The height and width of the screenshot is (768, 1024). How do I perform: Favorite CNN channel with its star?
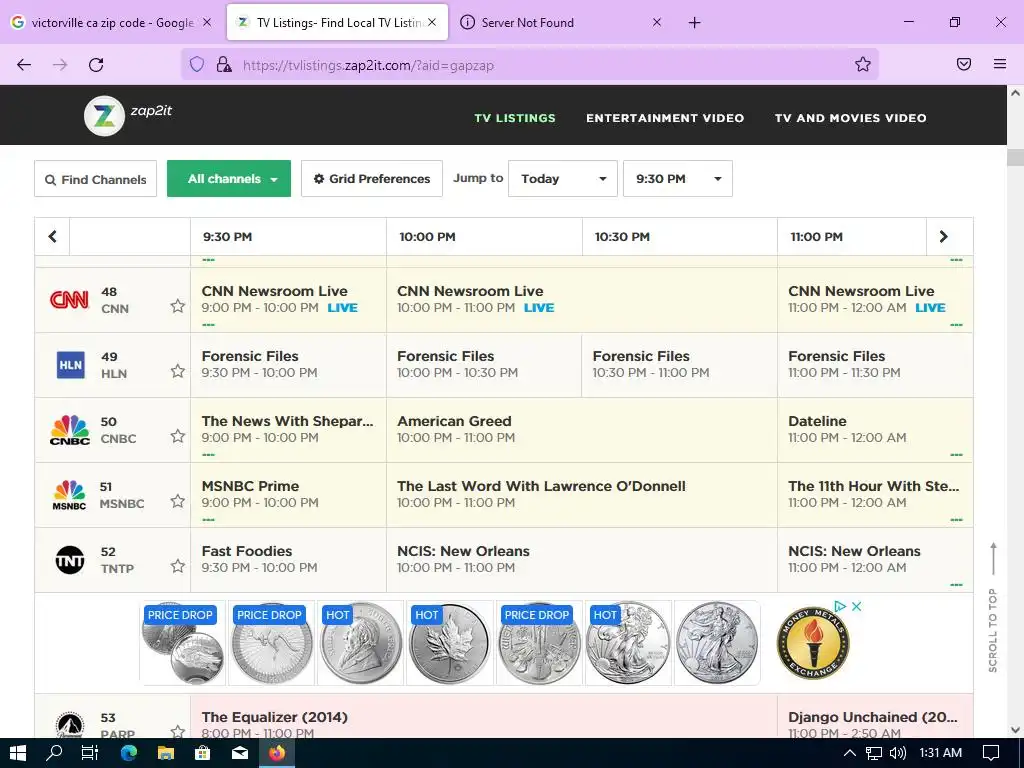[x=178, y=306]
